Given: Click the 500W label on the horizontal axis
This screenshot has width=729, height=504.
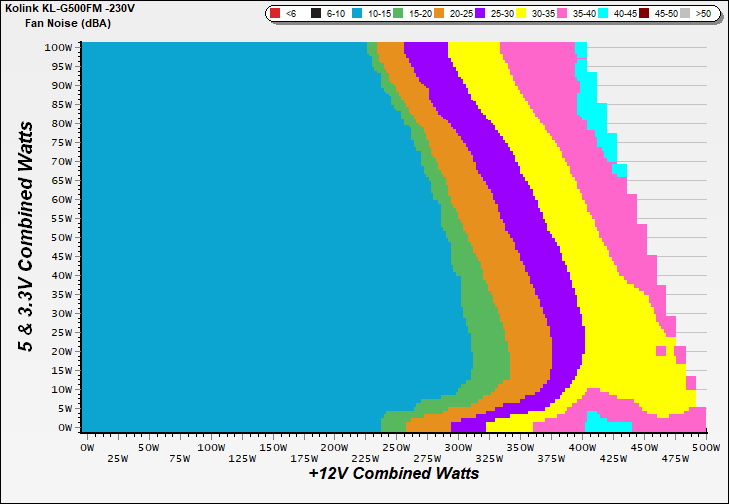Looking at the screenshot, I should [x=706, y=445].
